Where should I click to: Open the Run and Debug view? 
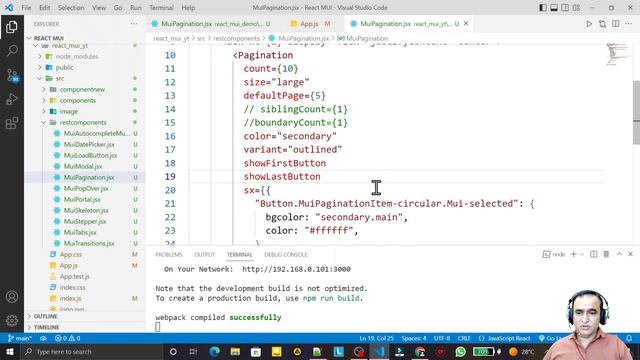pos(12,99)
